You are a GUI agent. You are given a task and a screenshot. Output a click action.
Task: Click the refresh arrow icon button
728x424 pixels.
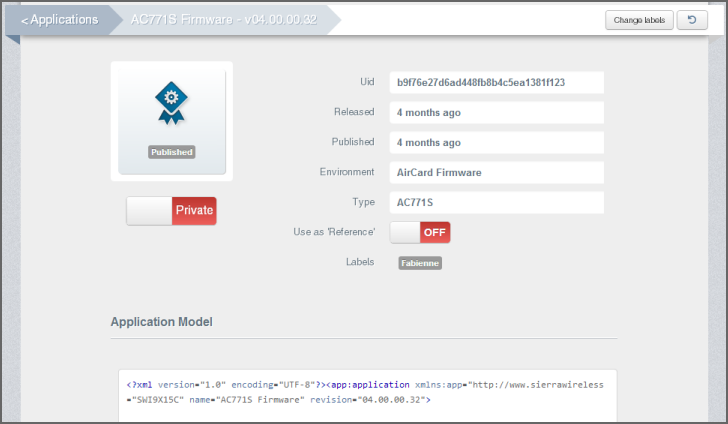click(x=691, y=20)
